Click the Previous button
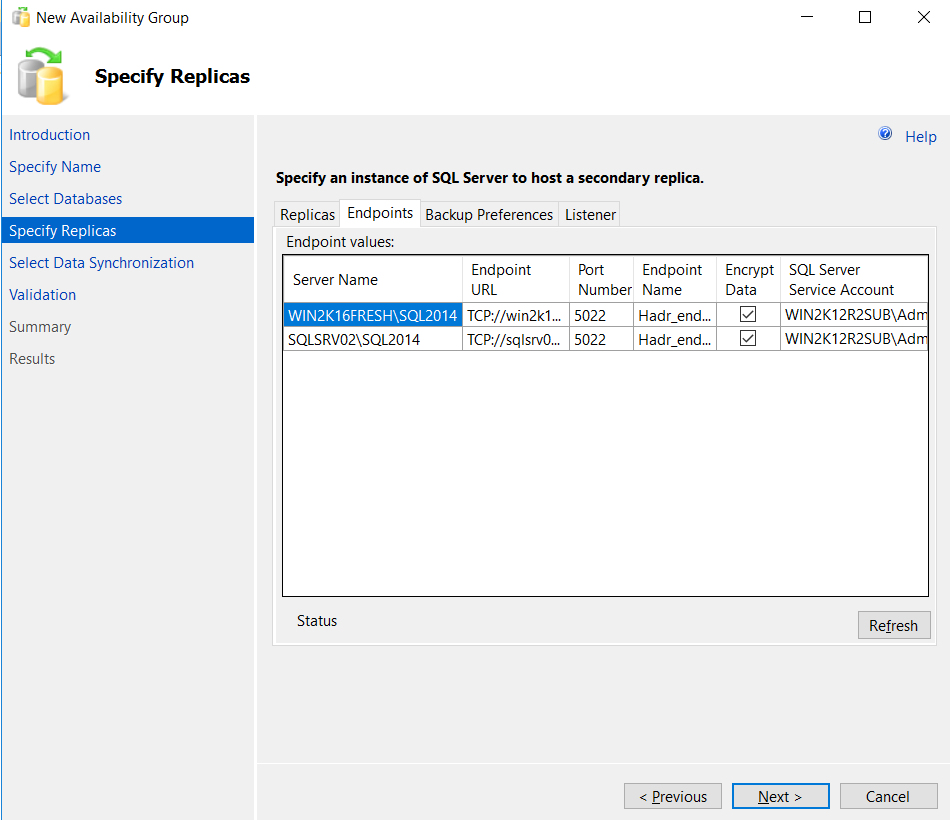The width and height of the screenshot is (950, 820). click(672, 796)
